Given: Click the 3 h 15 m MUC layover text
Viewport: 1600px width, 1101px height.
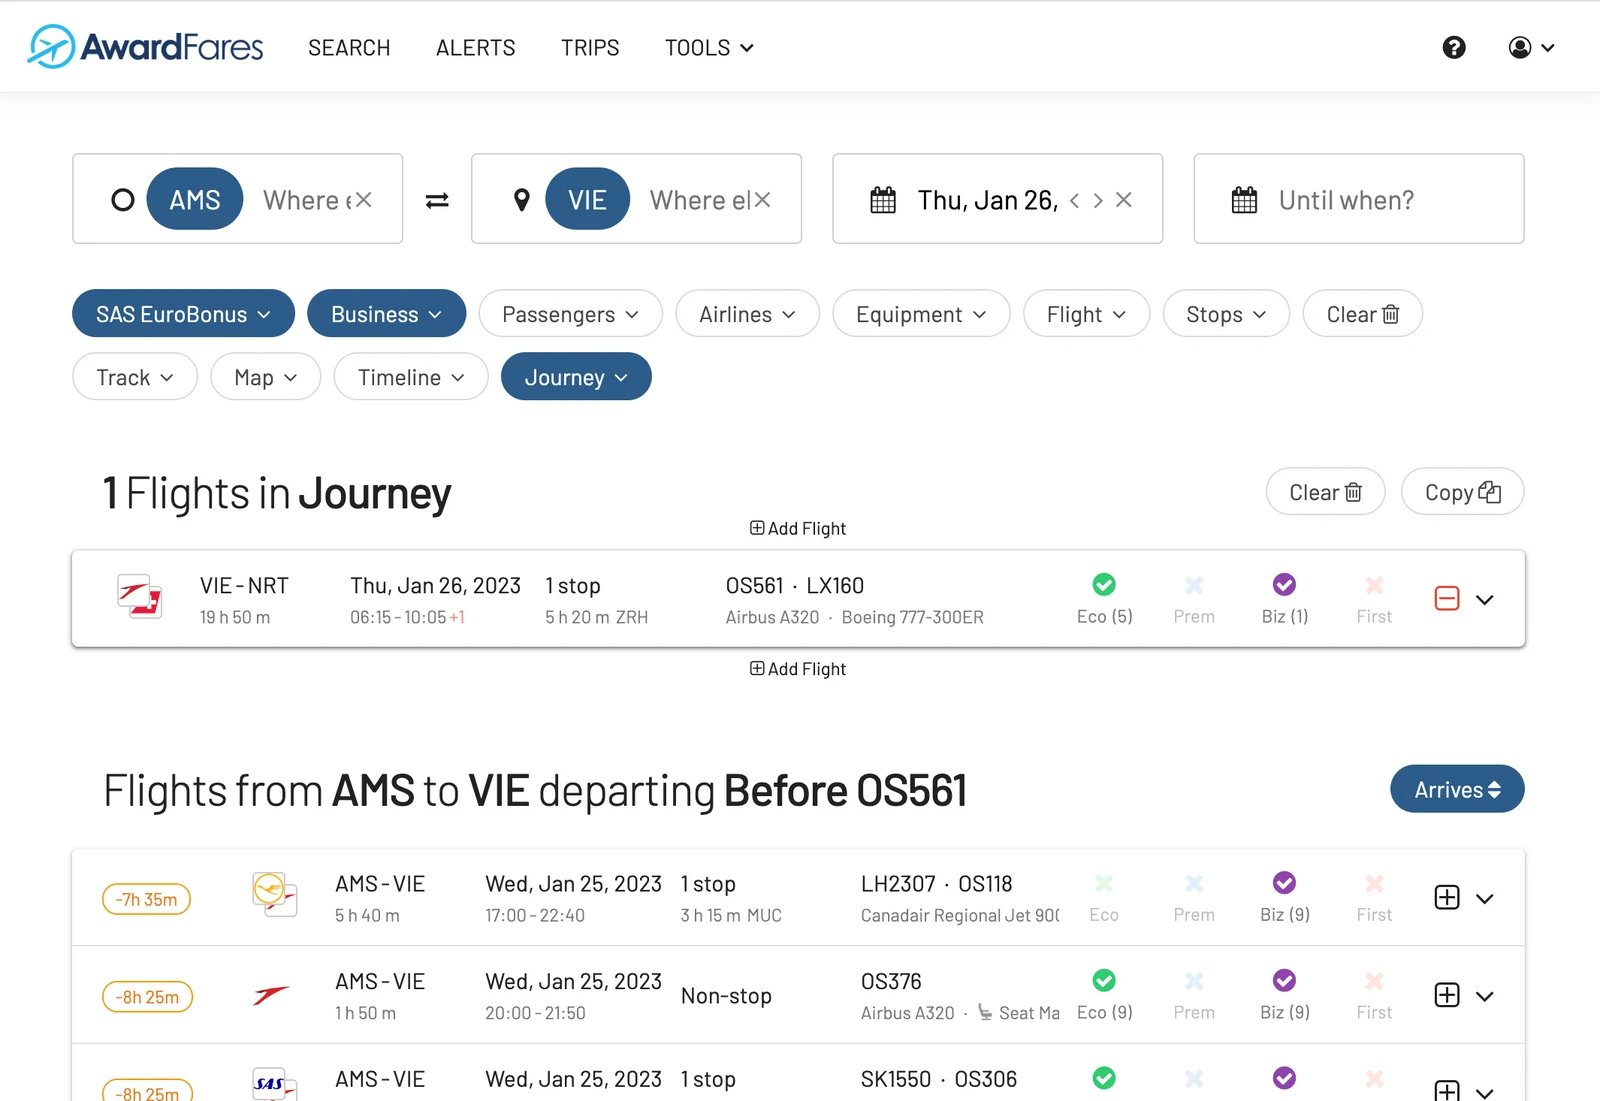Looking at the screenshot, I should (731, 915).
